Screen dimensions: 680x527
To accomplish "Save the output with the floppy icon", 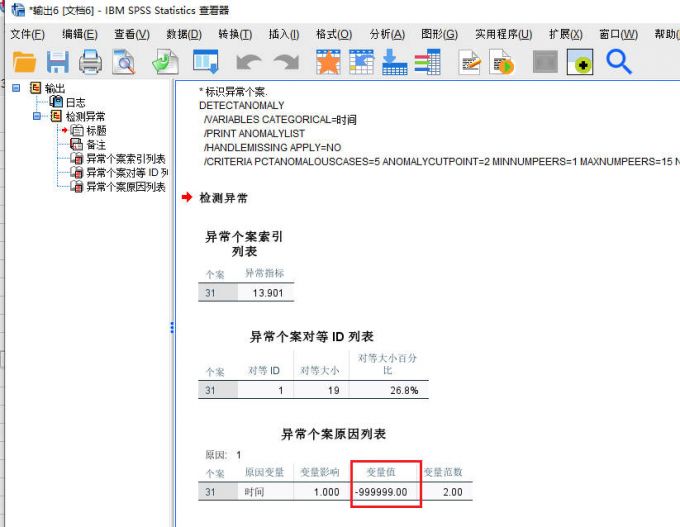I will 57,62.
